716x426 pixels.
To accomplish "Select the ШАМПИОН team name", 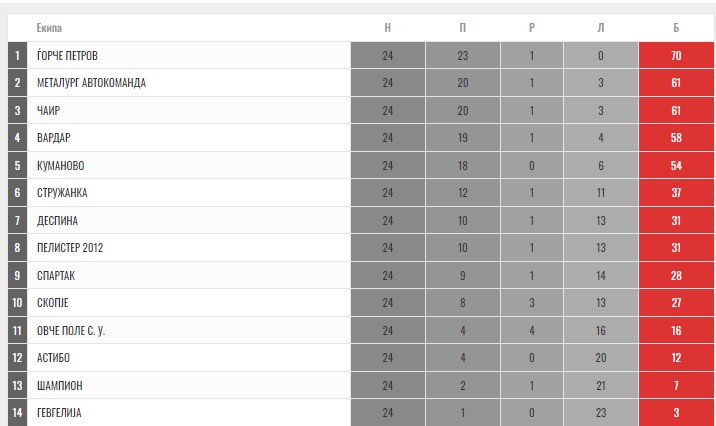I will click(60, 385).
